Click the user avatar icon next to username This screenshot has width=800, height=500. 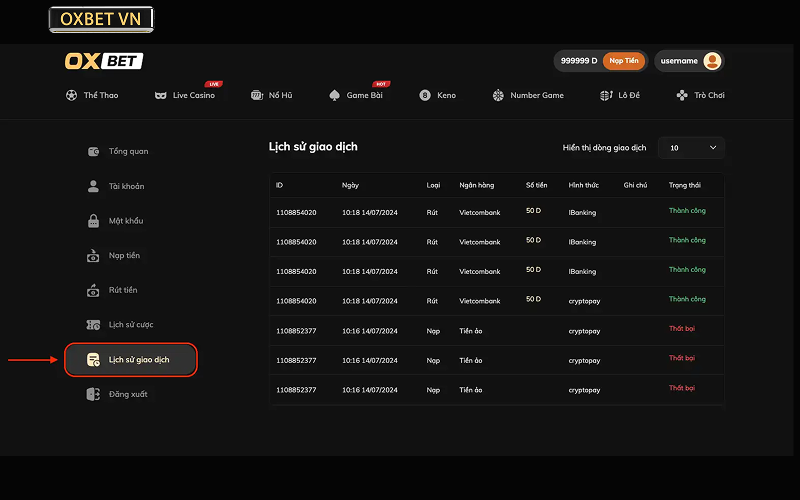(712, 61)
